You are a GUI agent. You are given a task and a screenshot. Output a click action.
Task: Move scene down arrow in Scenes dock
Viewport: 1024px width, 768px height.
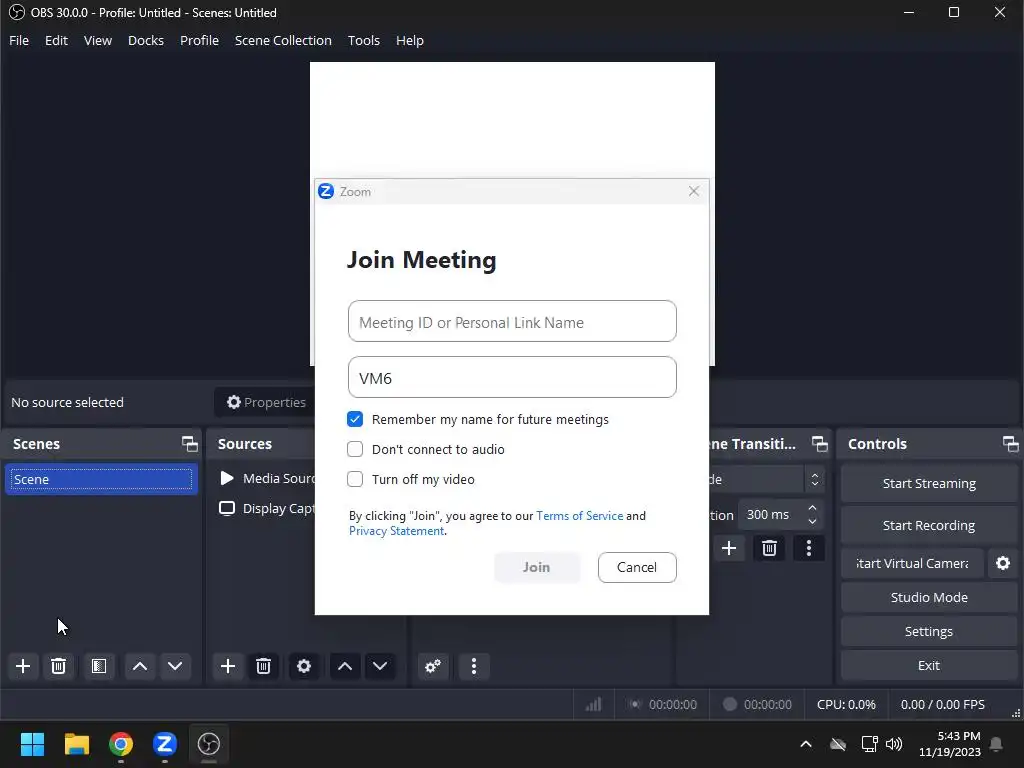pos(175,666)
